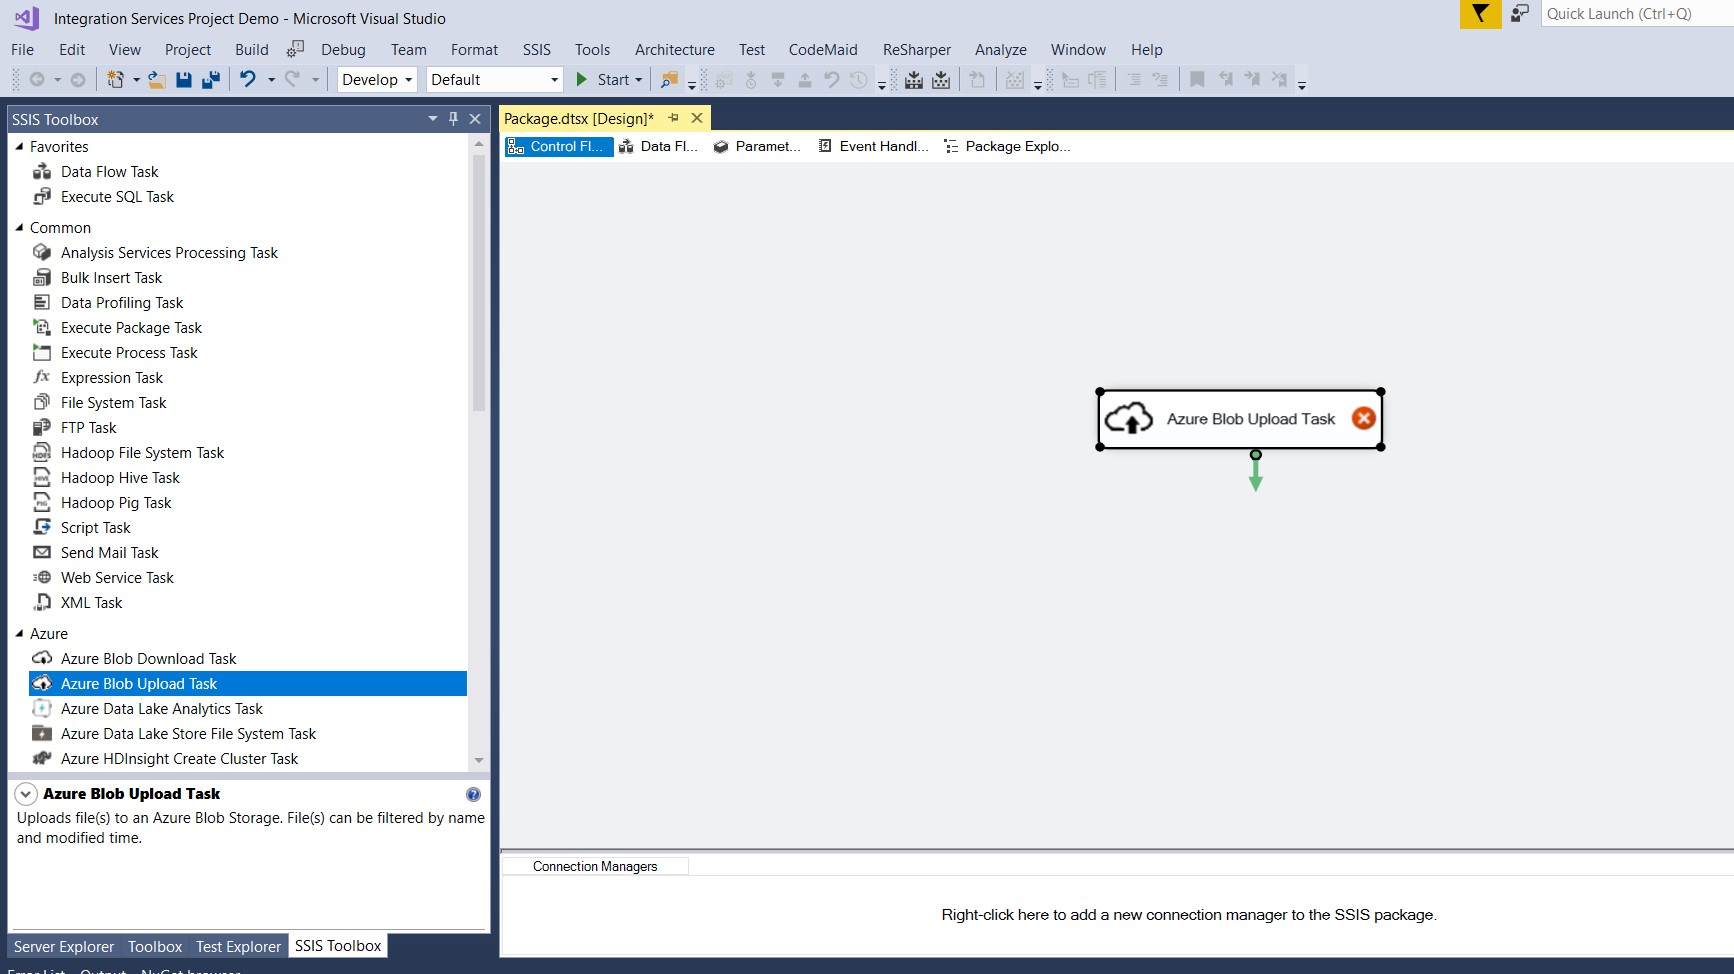1734x974 pixels.
Task: Collapse the Favorites section
Action: pos(19,146)
